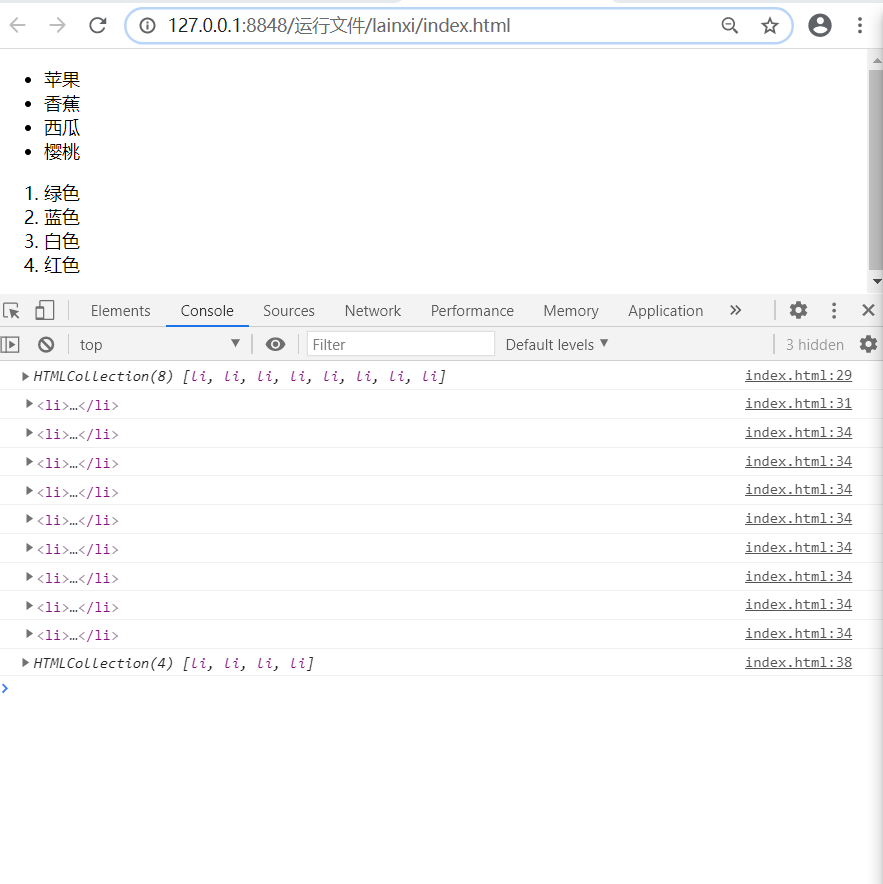
Task: Open source link index.html:29
Action: pos(798,375)
